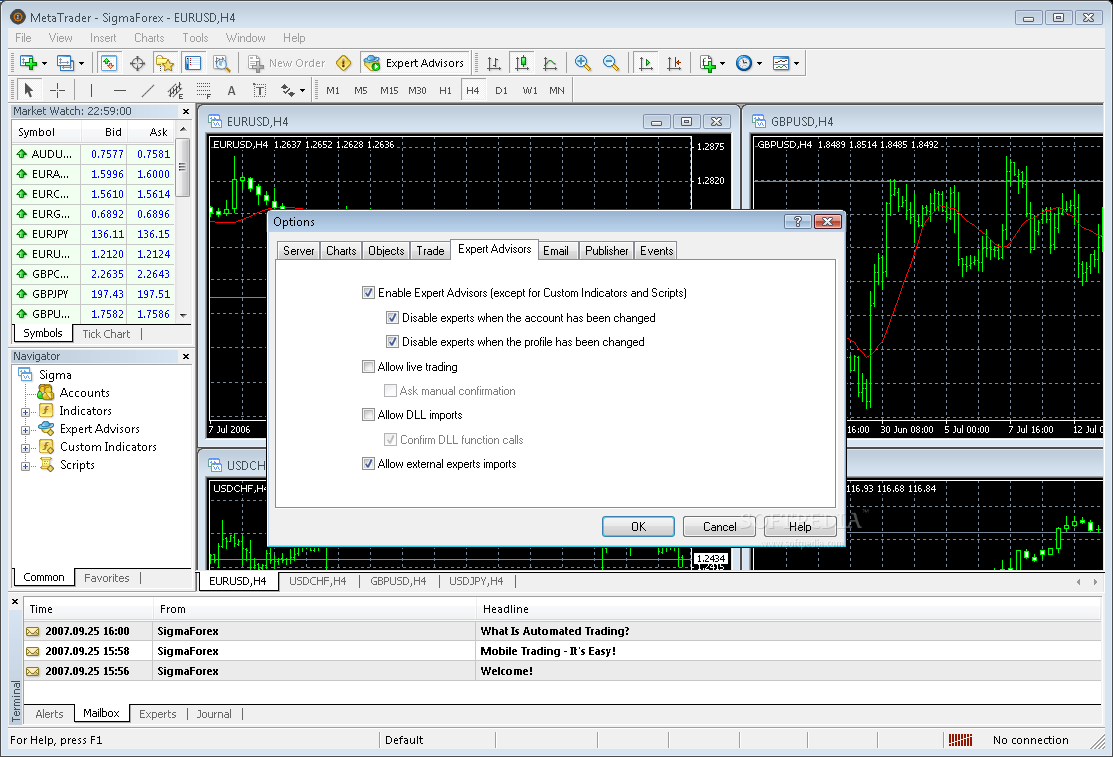Viewport: 1113px width, 757px height.
Task: Open the Tools menu
Action: [x=195, y=38]
